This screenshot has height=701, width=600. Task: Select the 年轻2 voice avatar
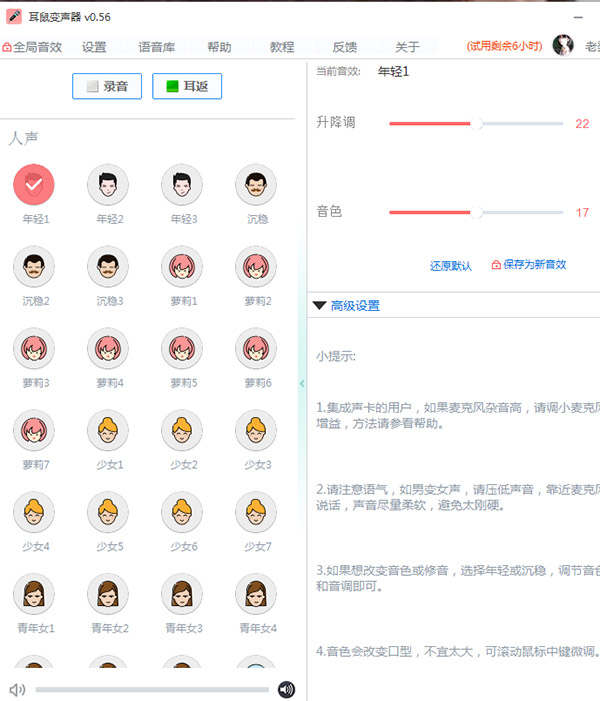(108, 185)
